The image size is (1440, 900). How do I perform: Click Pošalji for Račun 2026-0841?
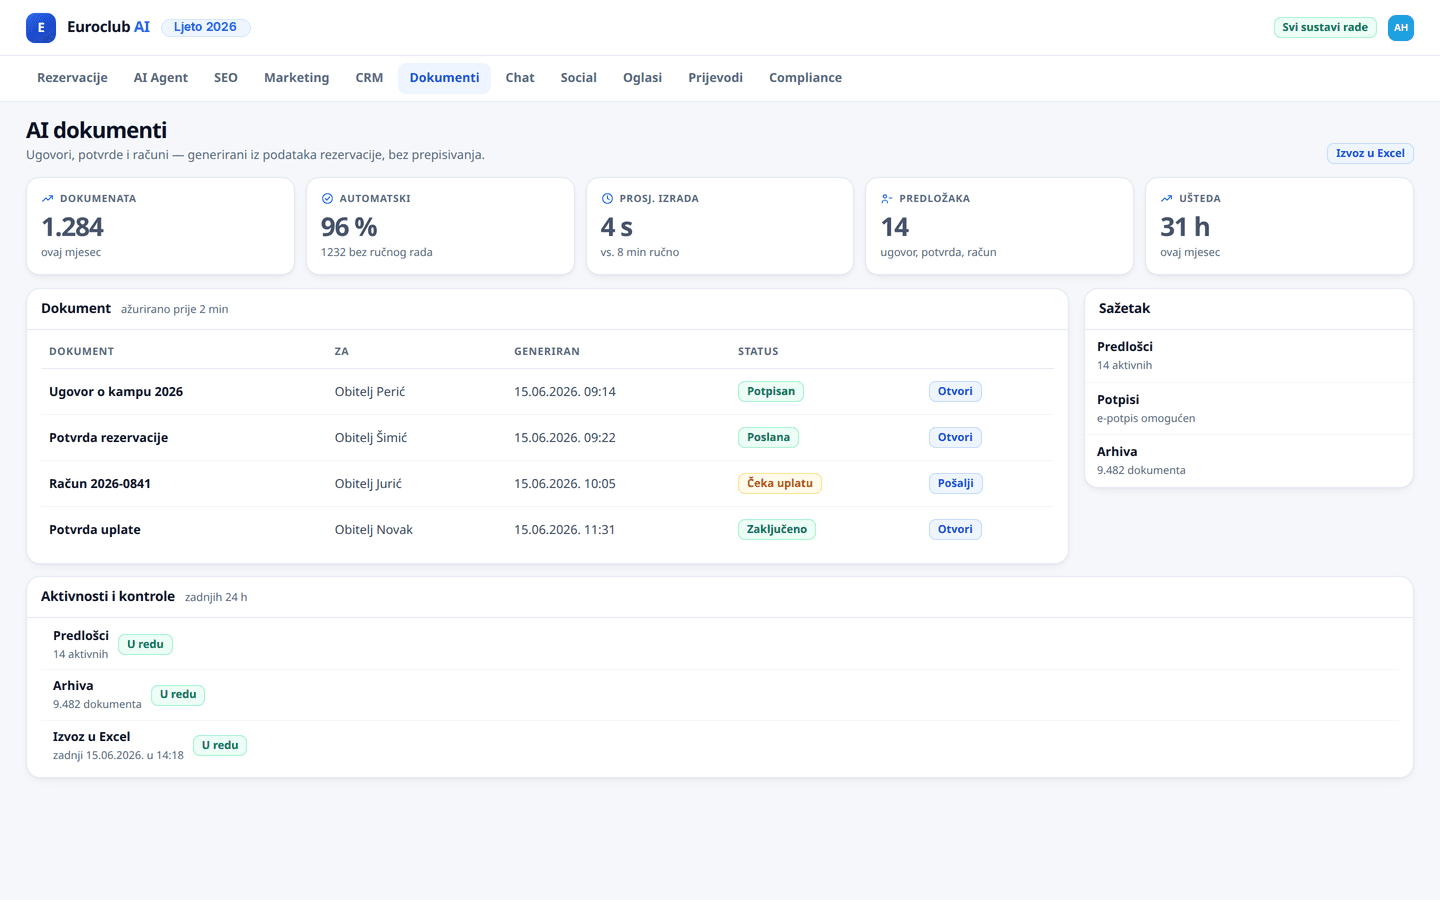tap(956, 484)
